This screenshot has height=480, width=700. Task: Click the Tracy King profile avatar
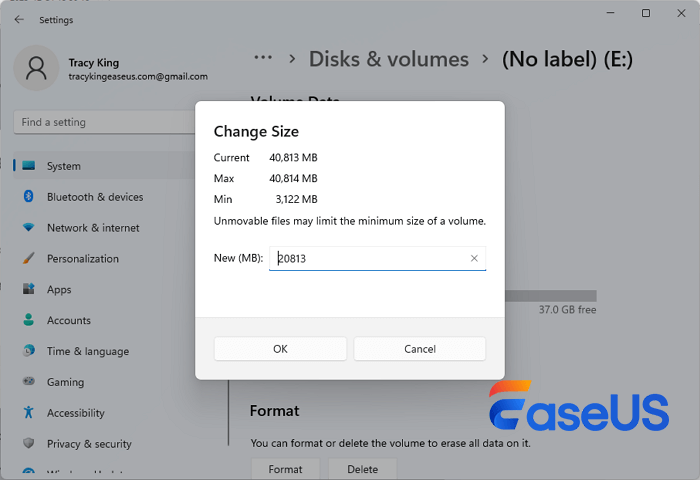click(36, 68)
